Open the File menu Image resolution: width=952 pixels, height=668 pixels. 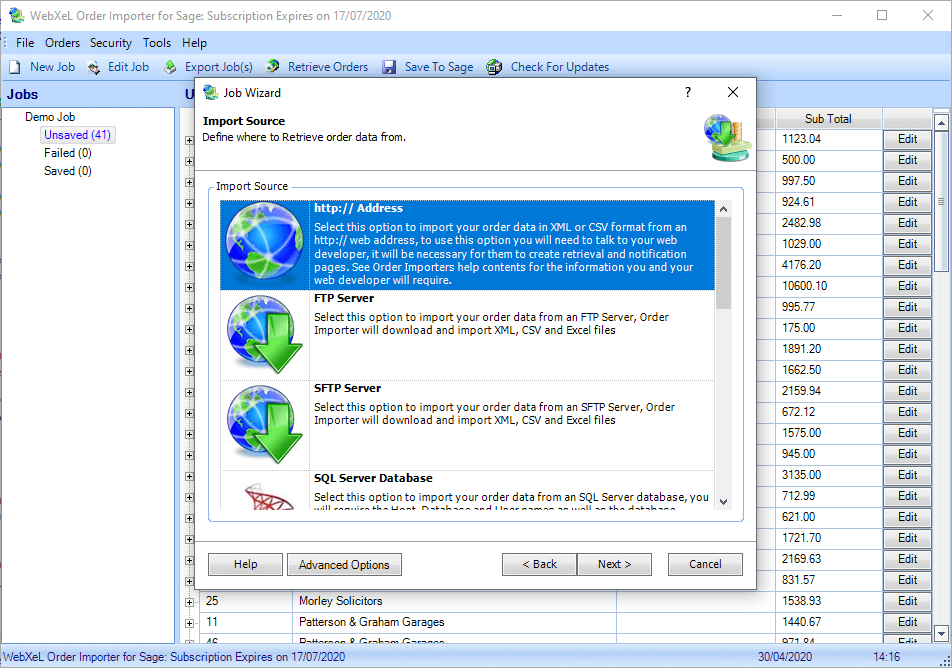pos(25,43)
